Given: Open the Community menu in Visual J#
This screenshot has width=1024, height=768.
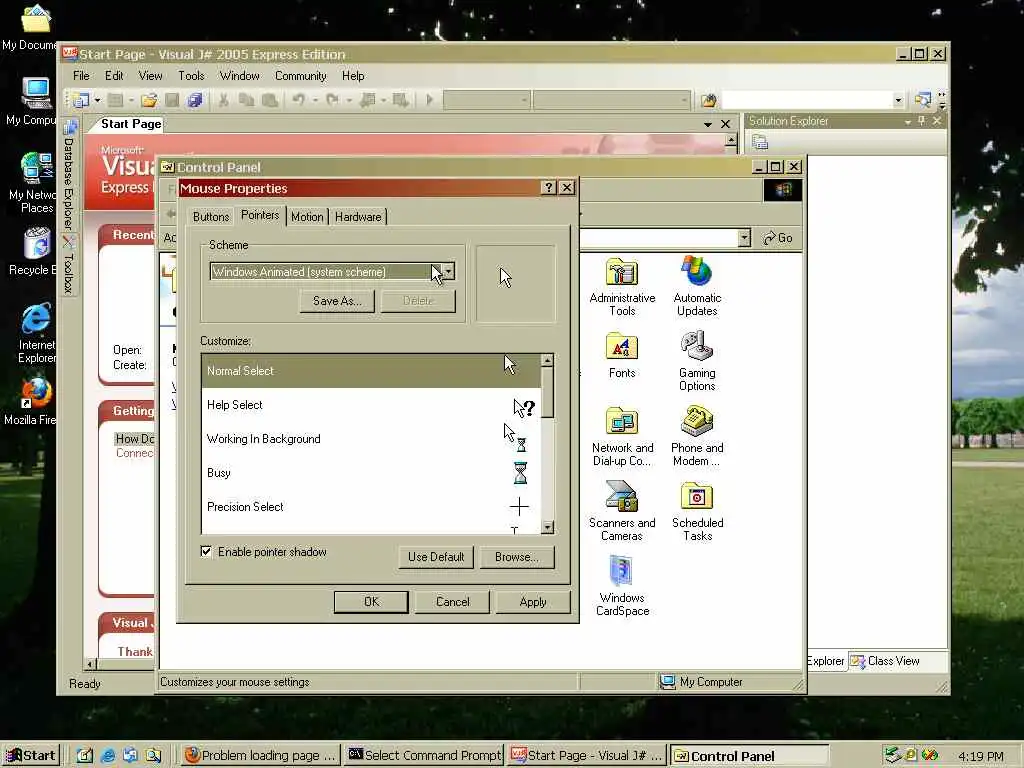Looking at the screenshot, I should click(x=300, y=76).
